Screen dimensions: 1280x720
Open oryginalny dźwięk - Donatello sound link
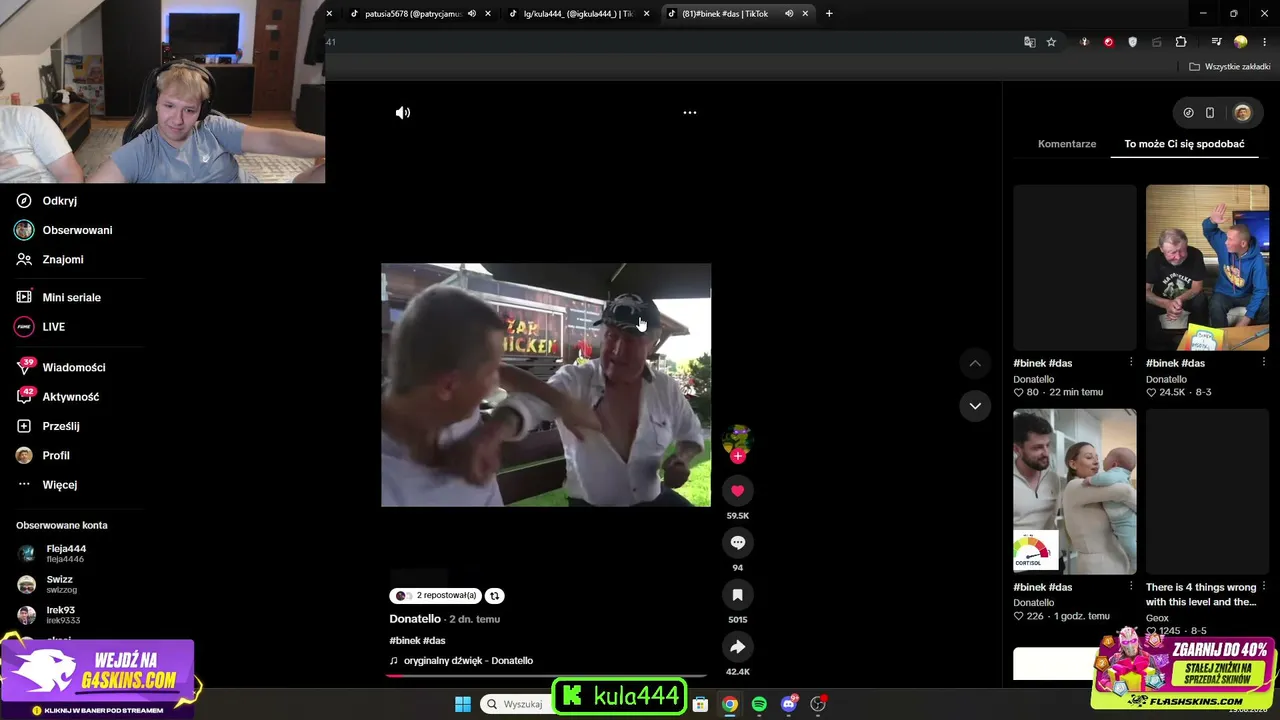coord(468,661)
